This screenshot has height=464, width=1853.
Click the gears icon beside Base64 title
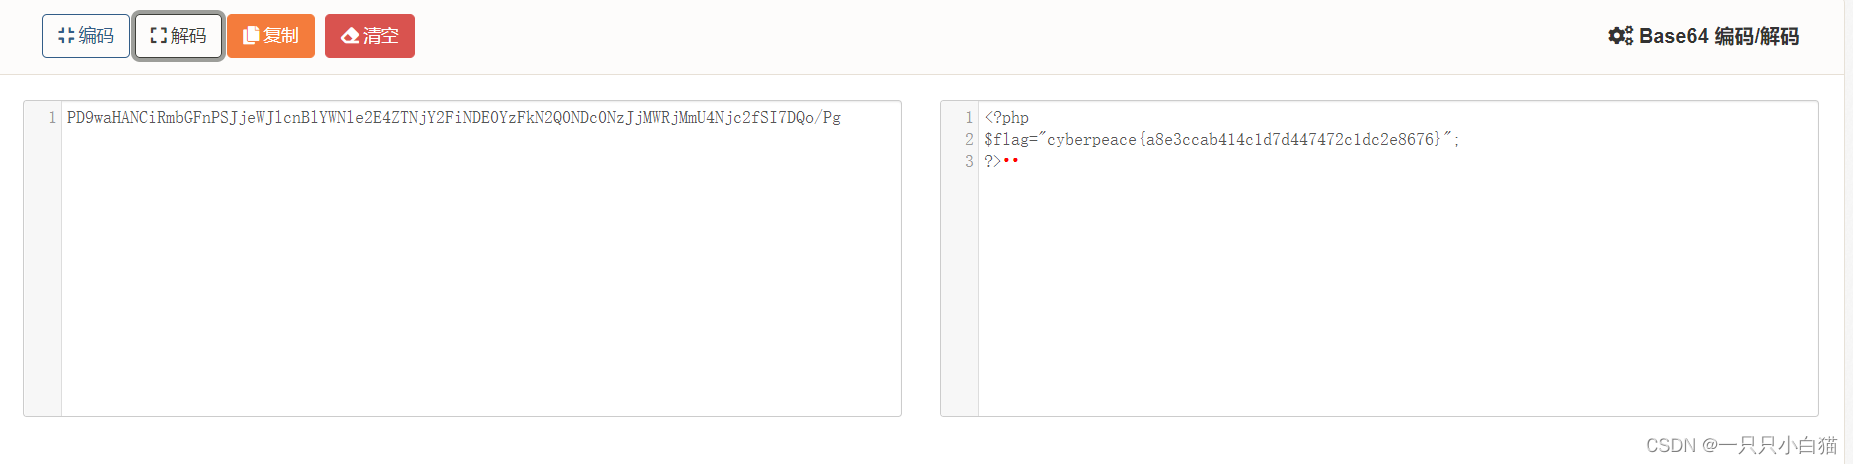coord(1620,36)
